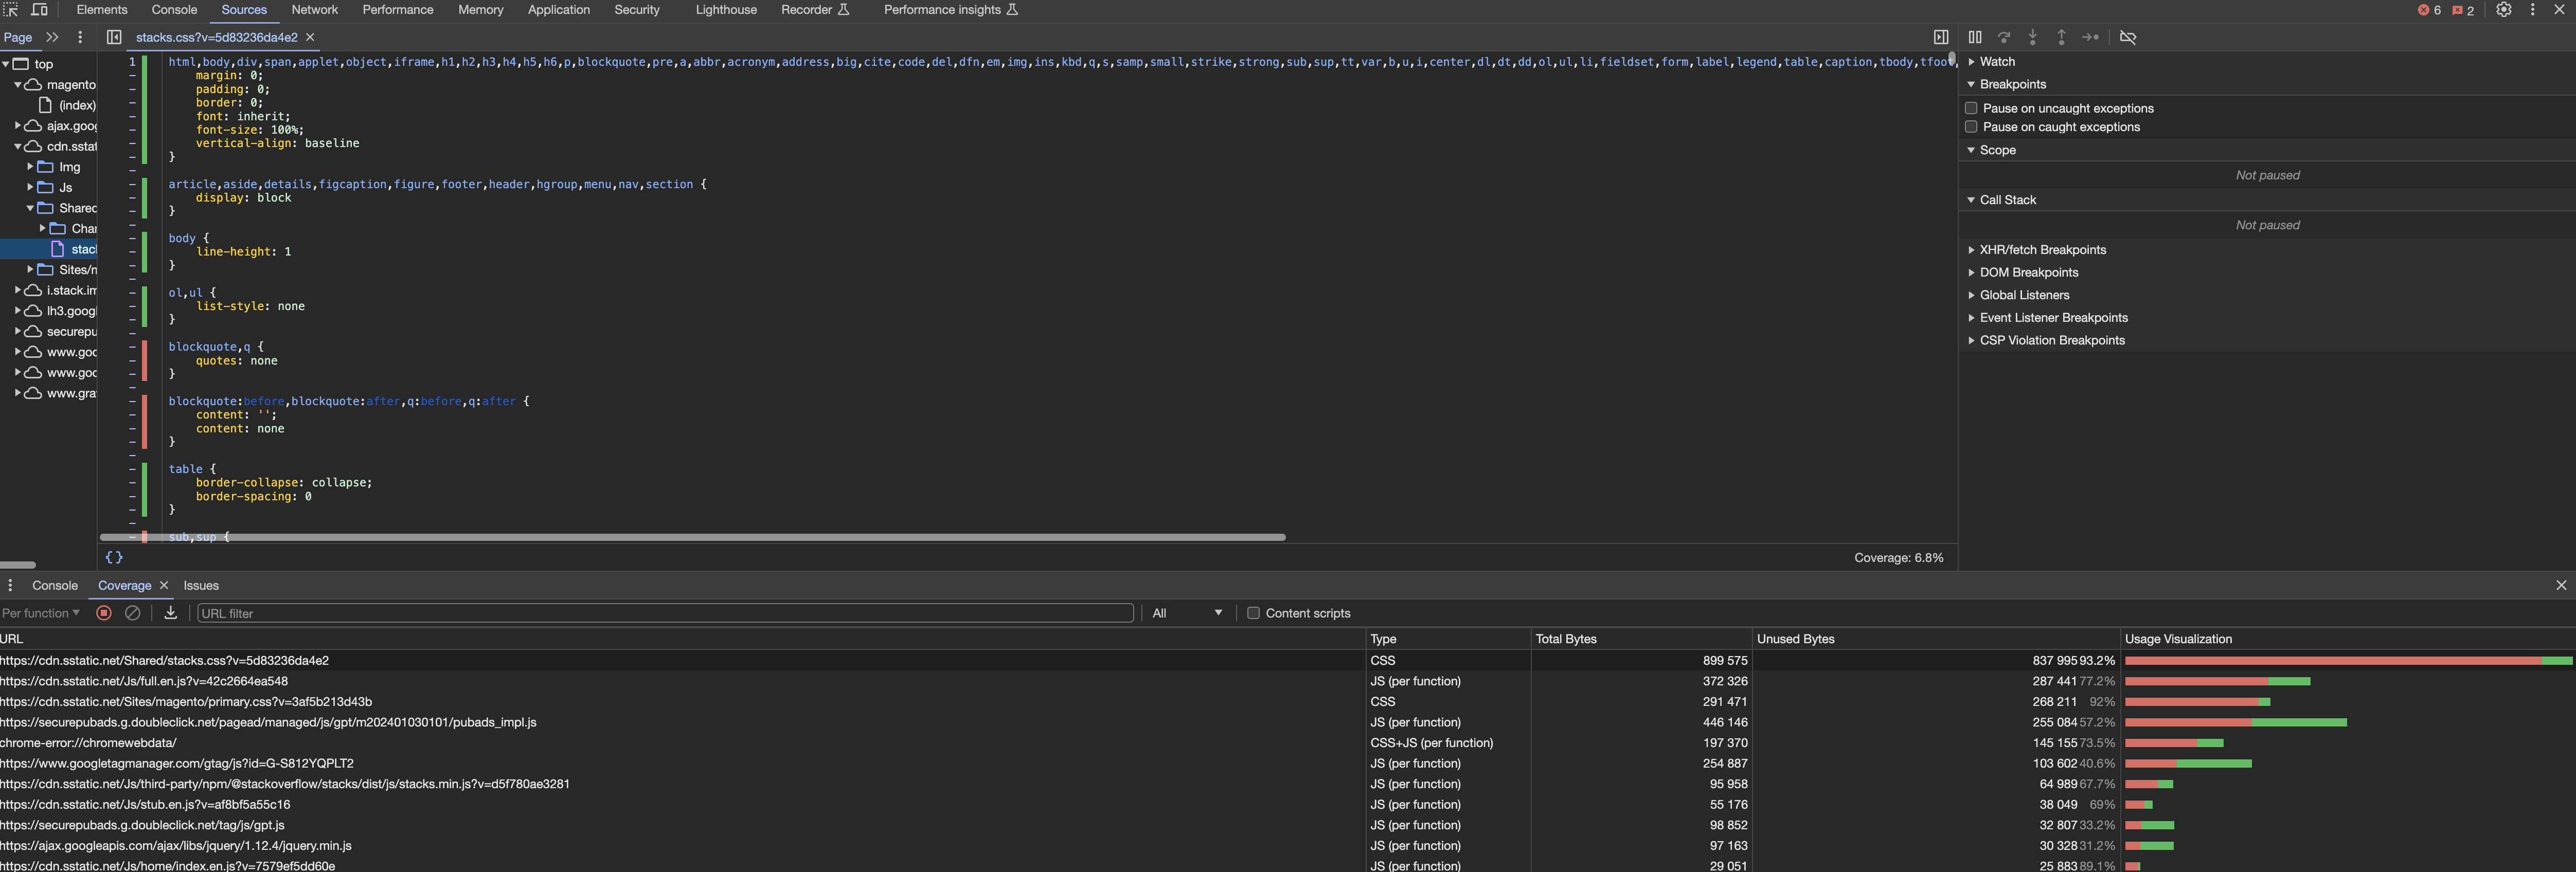Open the drawer three-dot menu
Image resolution: width=2576 pixels, height=872 pixels.
pyautogui.click(x=10, y=585)
